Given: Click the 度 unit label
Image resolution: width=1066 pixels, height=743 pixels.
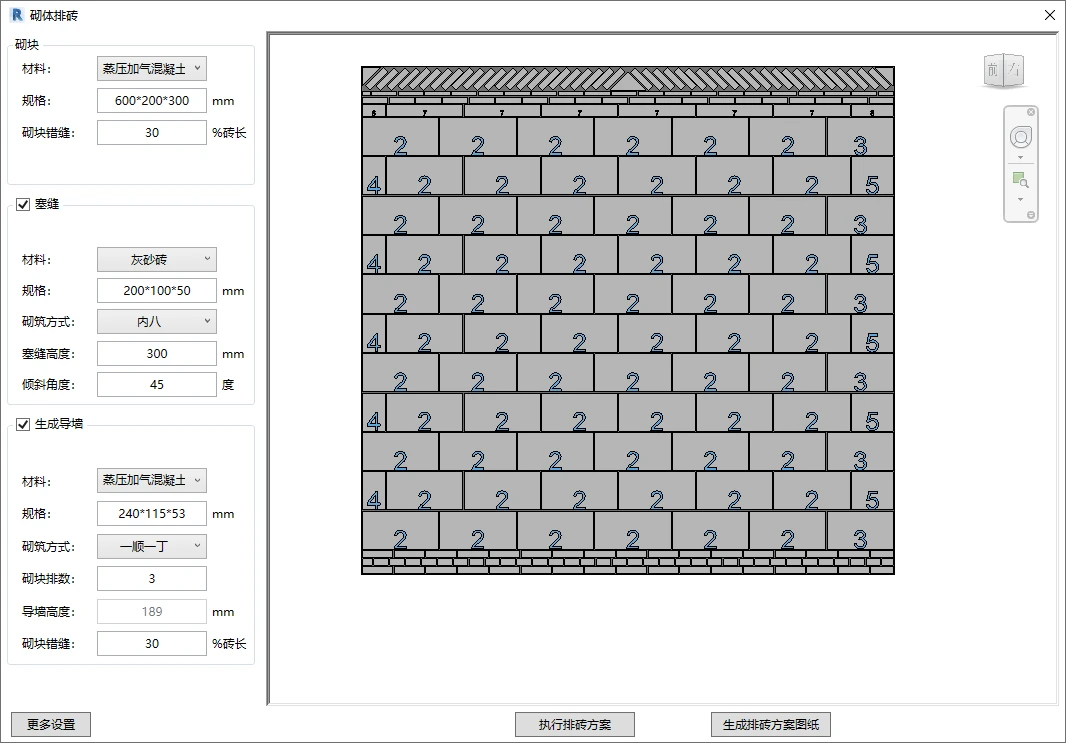Looking at the screenshot, I should point(228,385).
